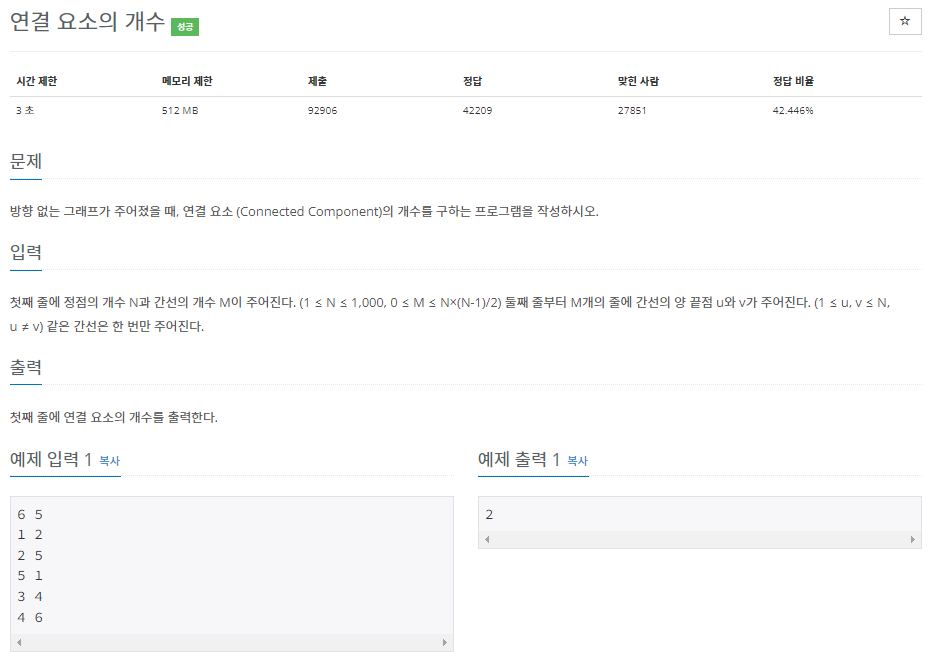Click the green 성공 badge

point(185,27)
